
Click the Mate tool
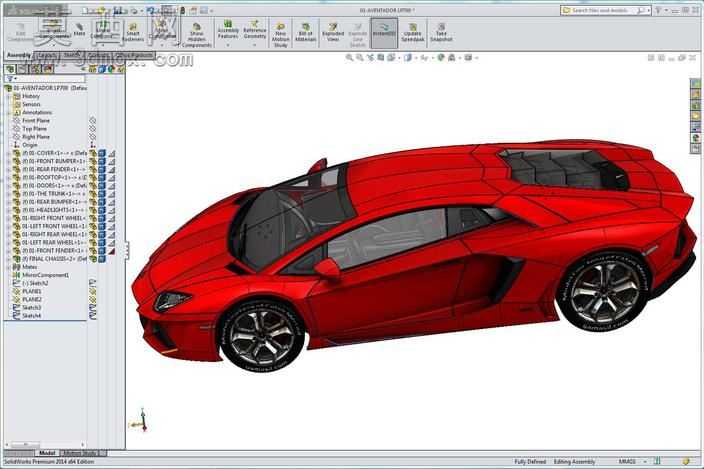[79, 30]
